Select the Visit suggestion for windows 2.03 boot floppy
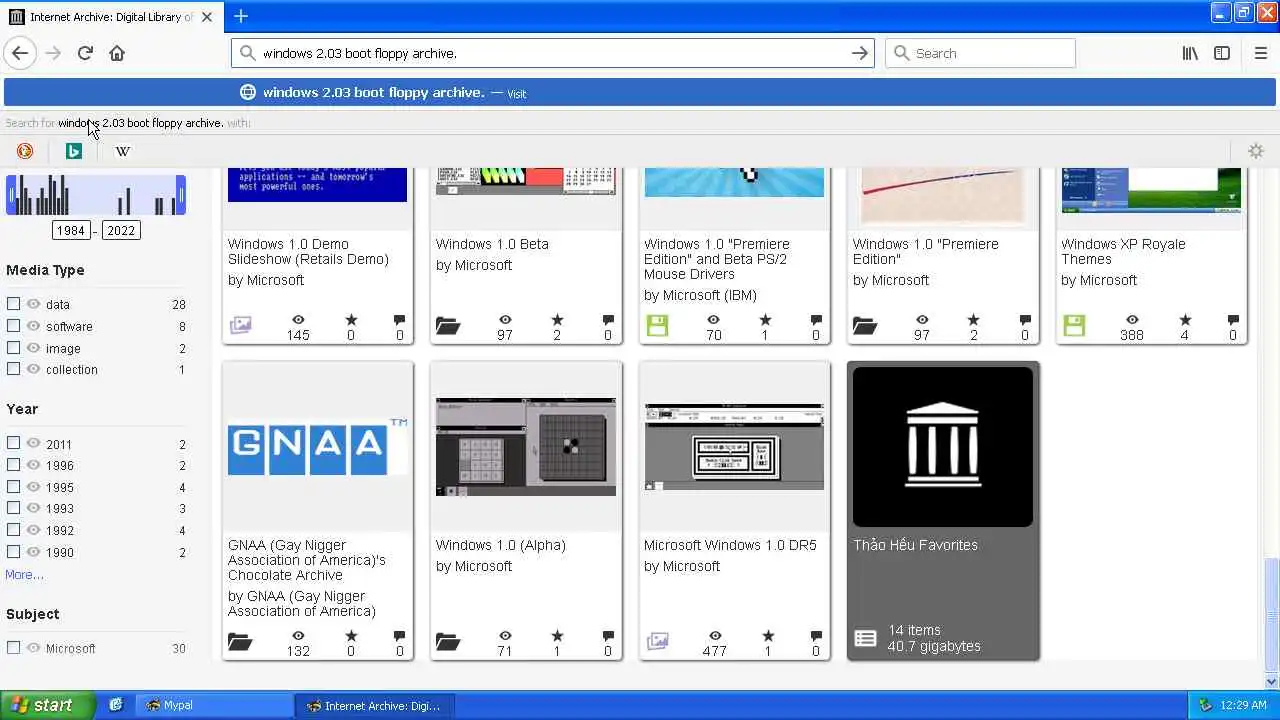 pos(640,92)
